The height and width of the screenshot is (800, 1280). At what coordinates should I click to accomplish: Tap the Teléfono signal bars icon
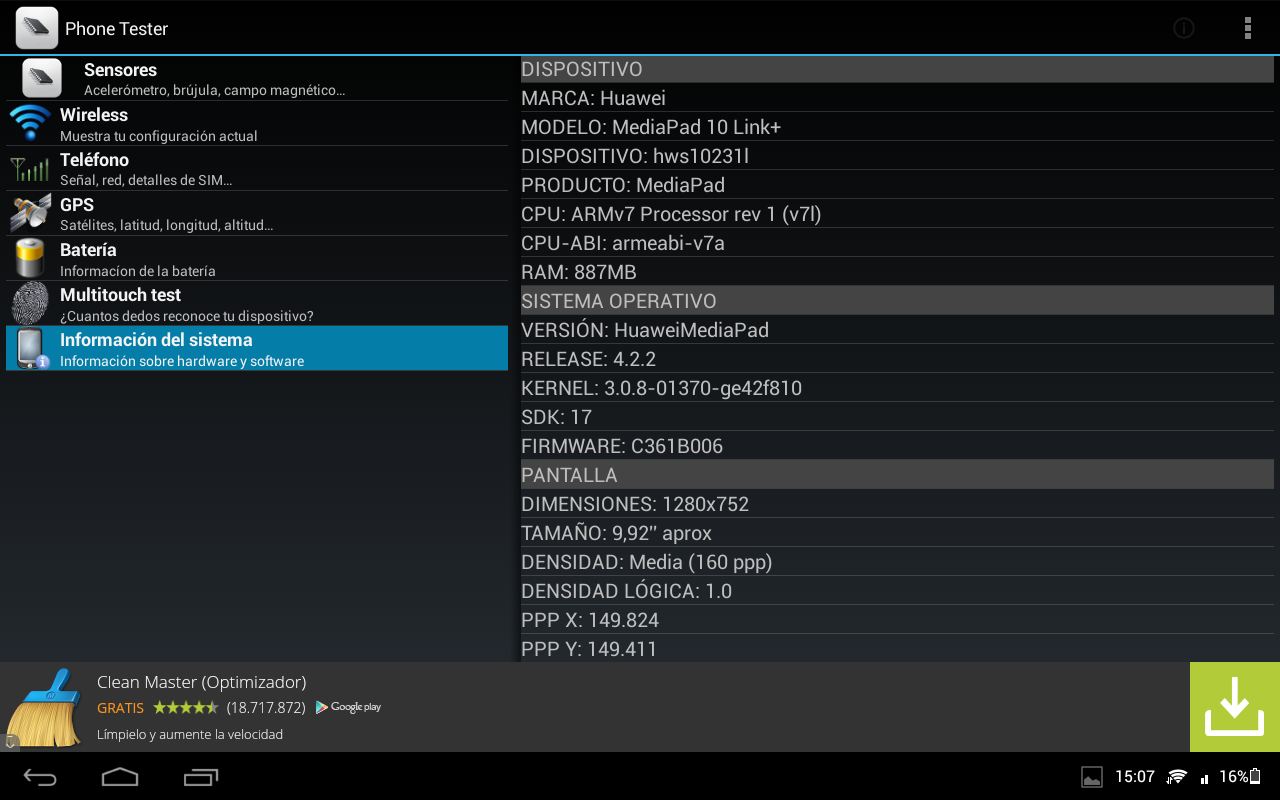tap(30, 168)
